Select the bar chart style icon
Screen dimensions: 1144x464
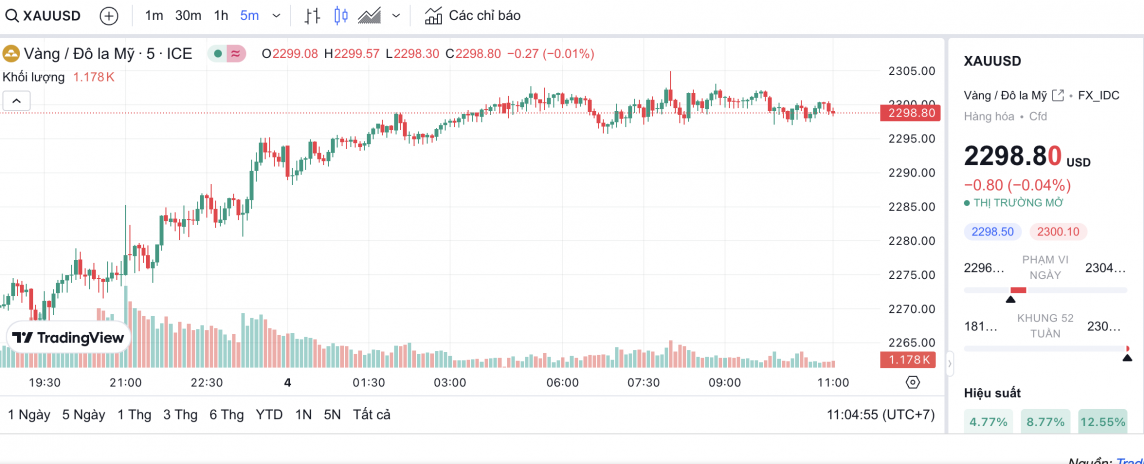tap(313, 16)
